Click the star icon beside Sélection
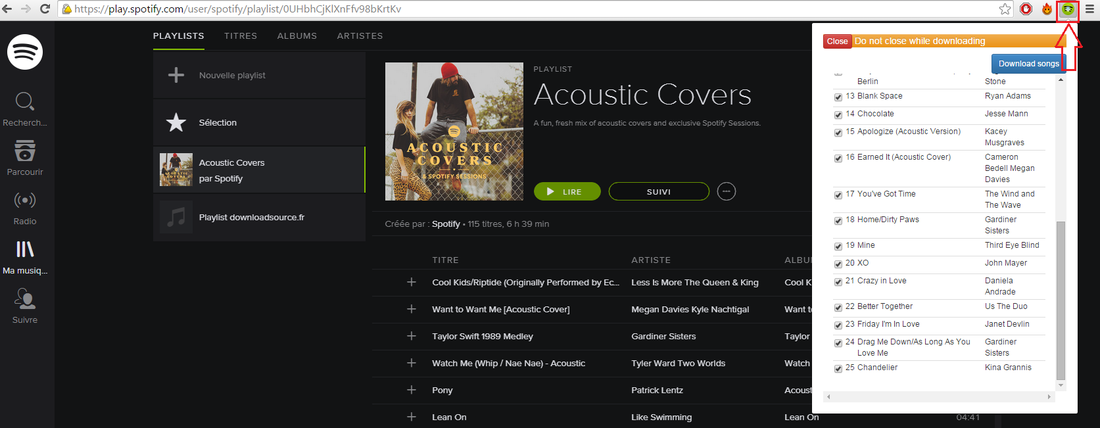1100x428 pixels. 175,123
